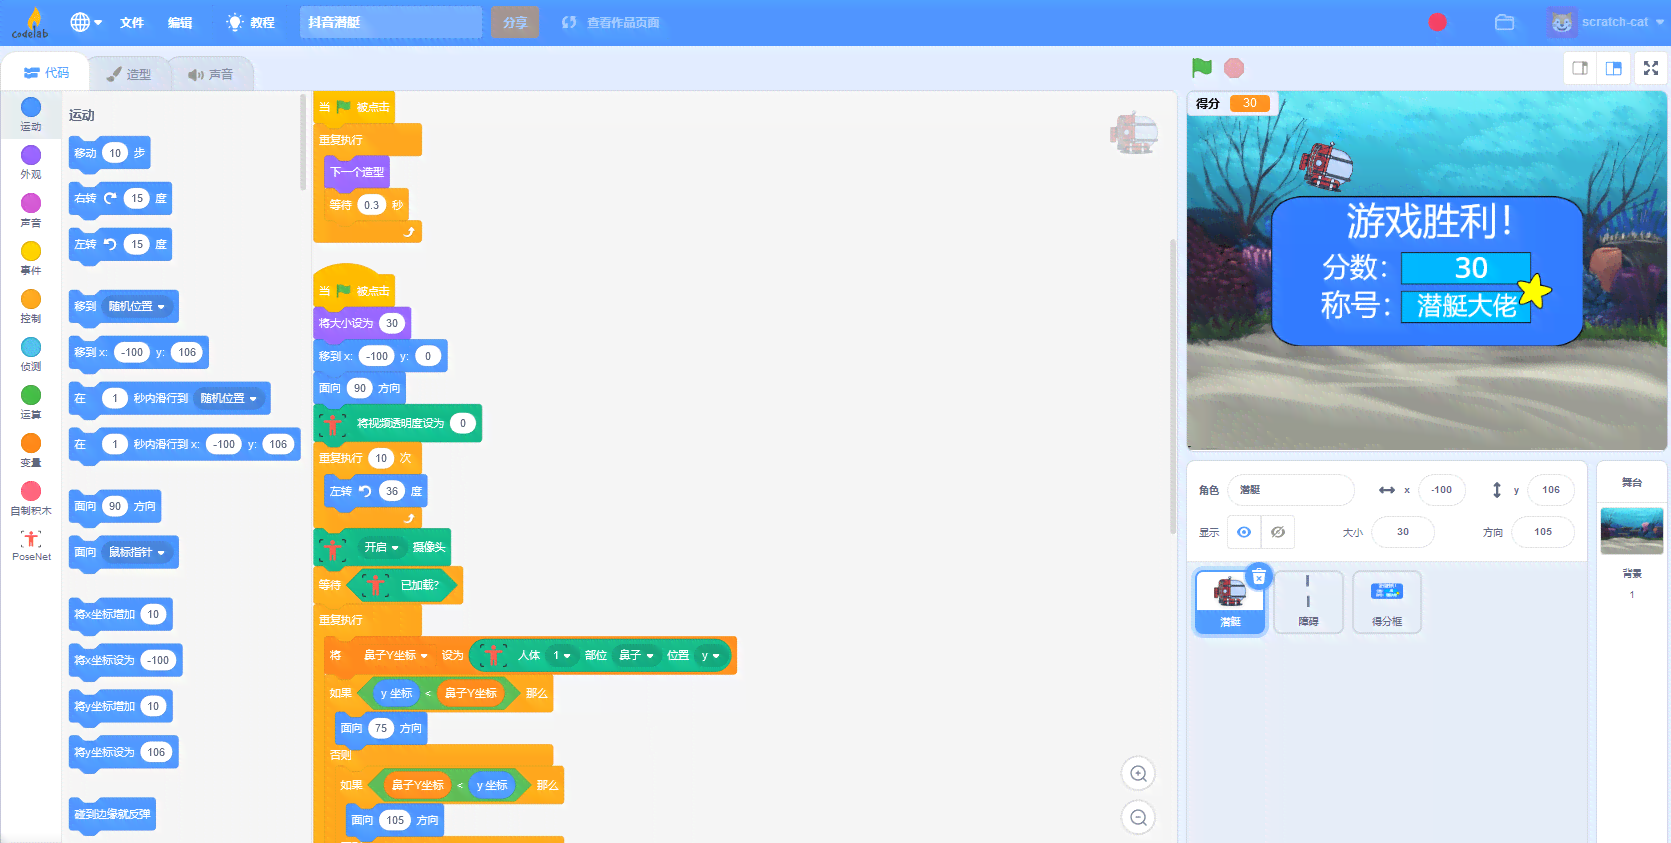Enter full screen stage mode
1671x843 pixels.
1651,68
